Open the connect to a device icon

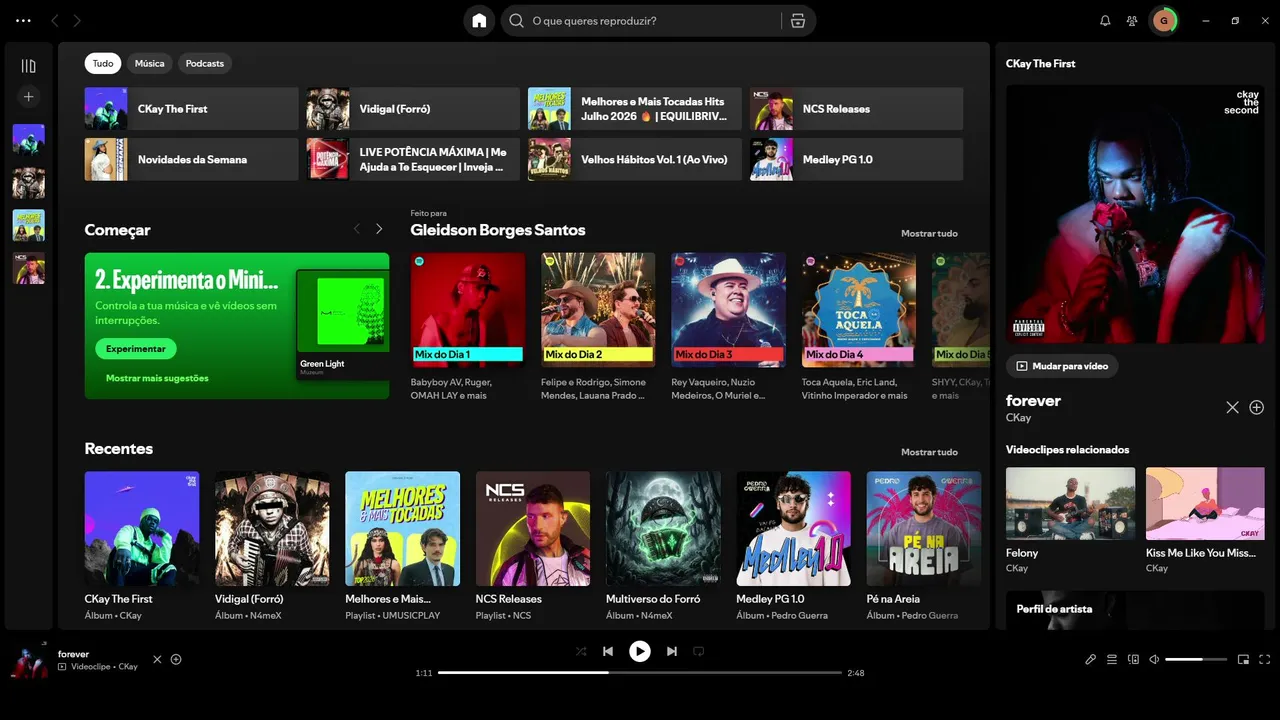(1133, 659)
